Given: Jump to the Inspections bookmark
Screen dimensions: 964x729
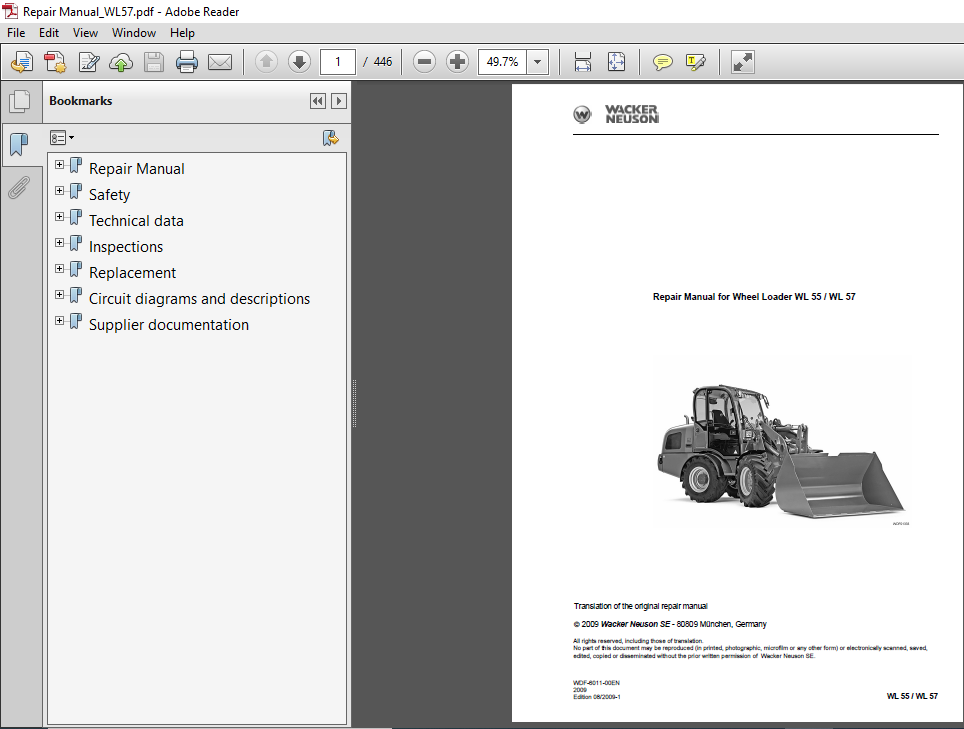Looking at the screenshot, I should (126, 247).
